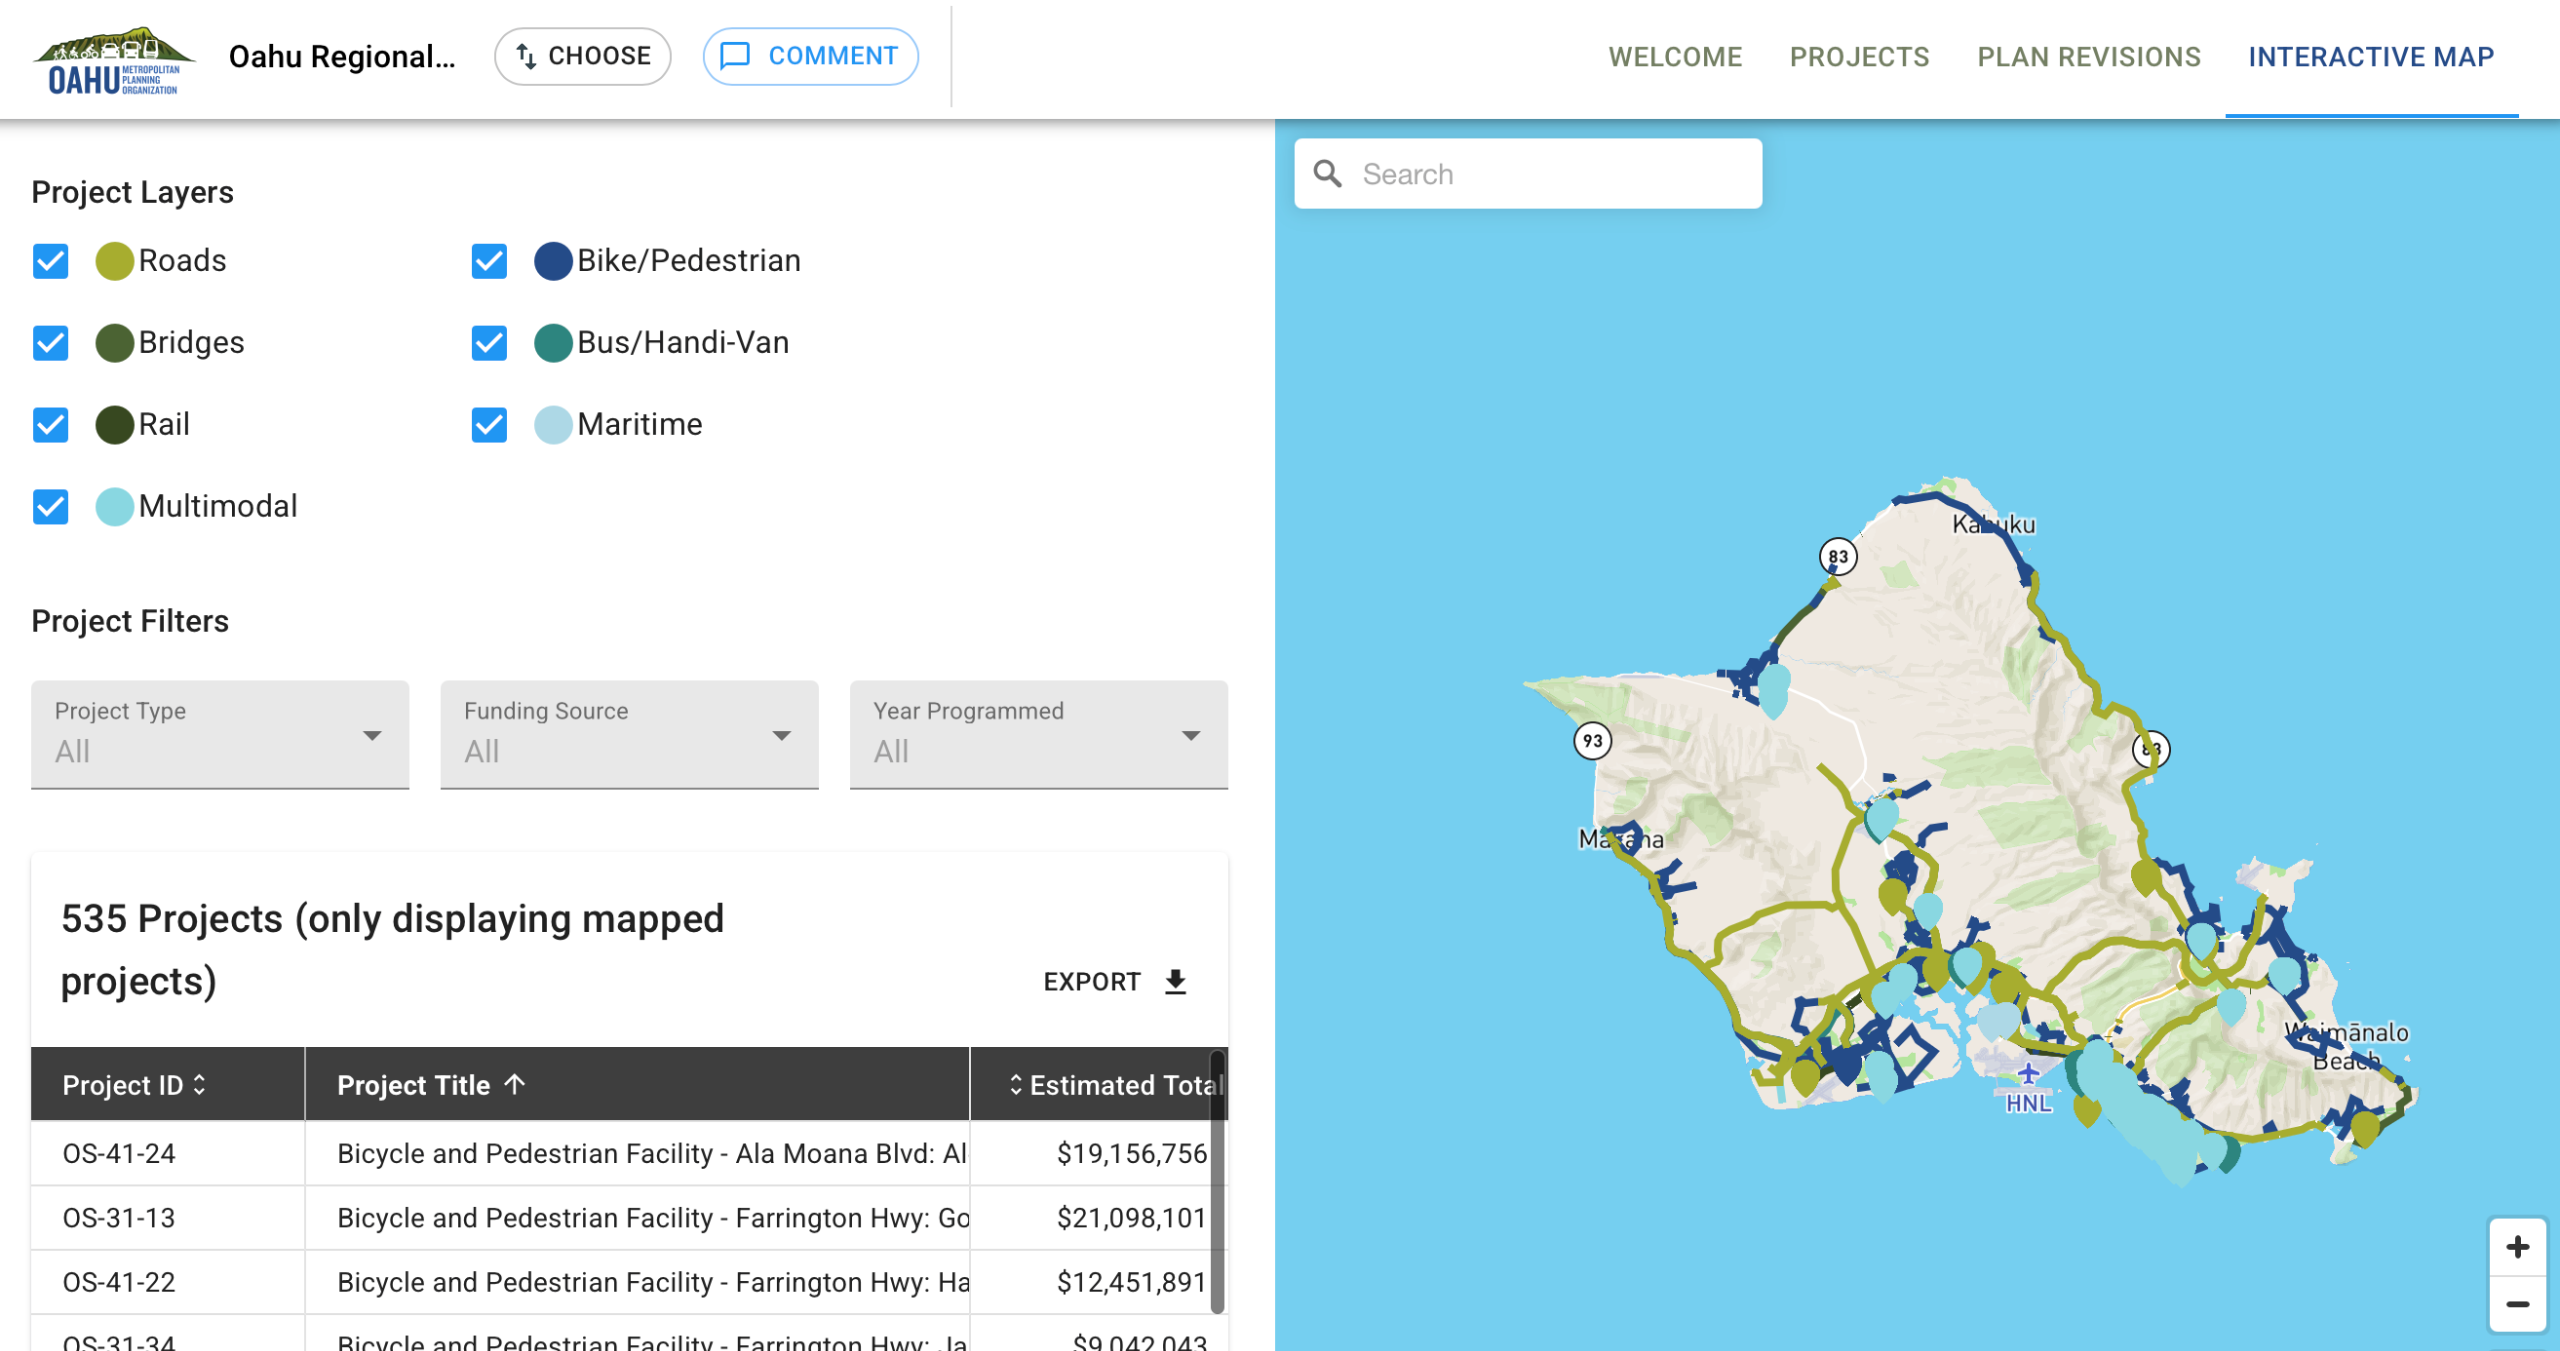This screenshot has height=1351, width=2560.
Task: Switch to the PROJECTS tab
Action: point(1860,57)
